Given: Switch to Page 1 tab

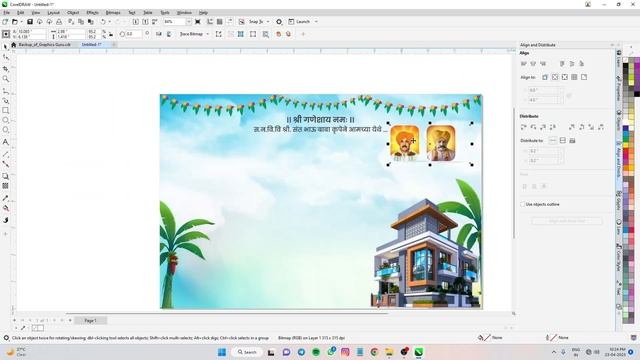Looking at the screenshot, I should pyautogui.click(x=90, y=320).
